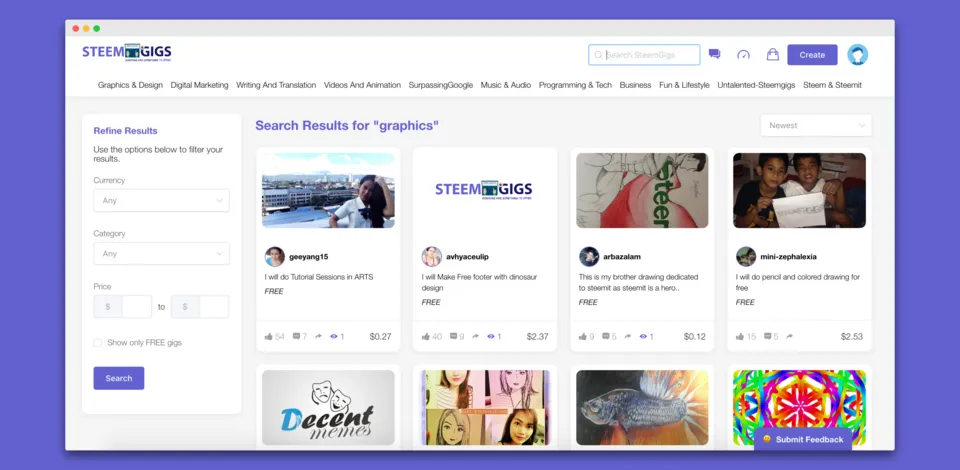Like the mini-zephalexia gig
Image resolution: width=960 pixels, height=470 pixels.
tap(740, 337)
